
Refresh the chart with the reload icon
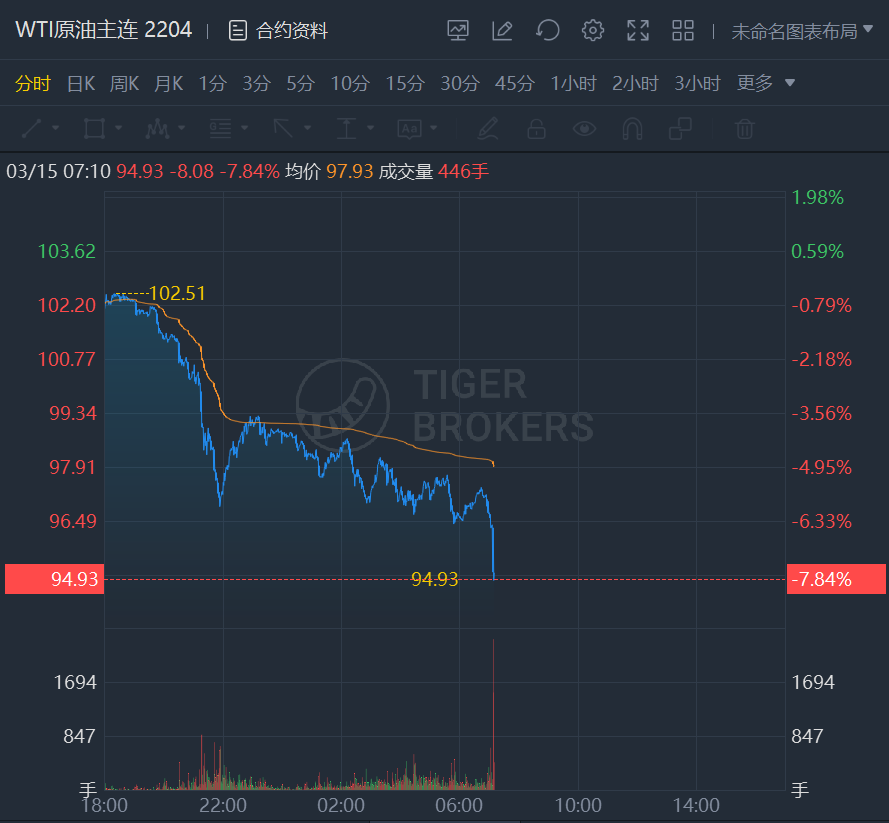point(547,31)
